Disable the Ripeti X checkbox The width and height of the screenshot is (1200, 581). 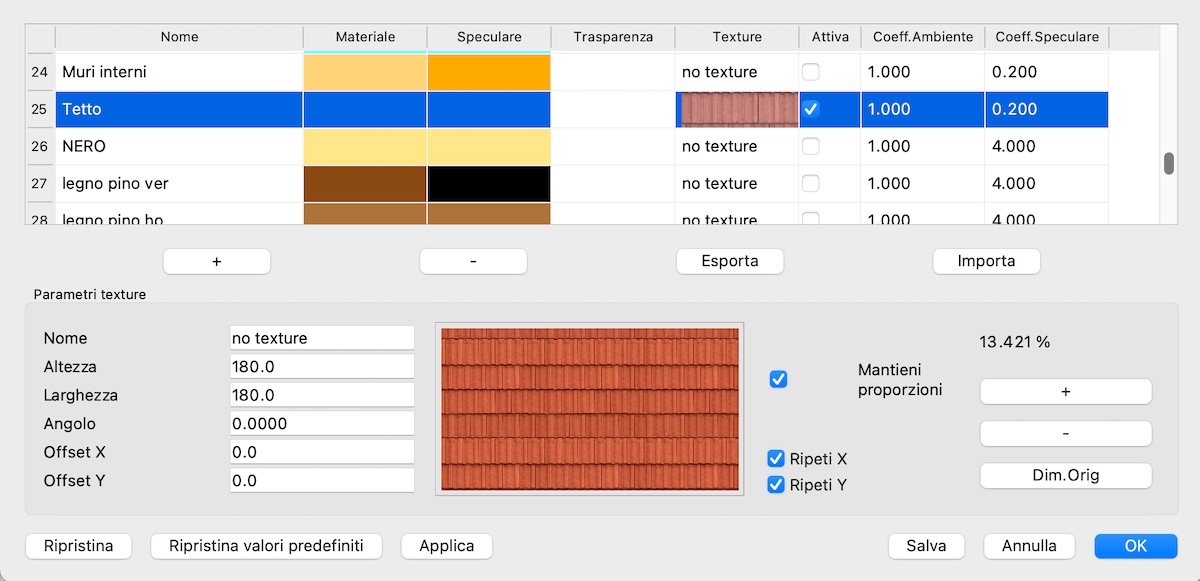point(775,459)
